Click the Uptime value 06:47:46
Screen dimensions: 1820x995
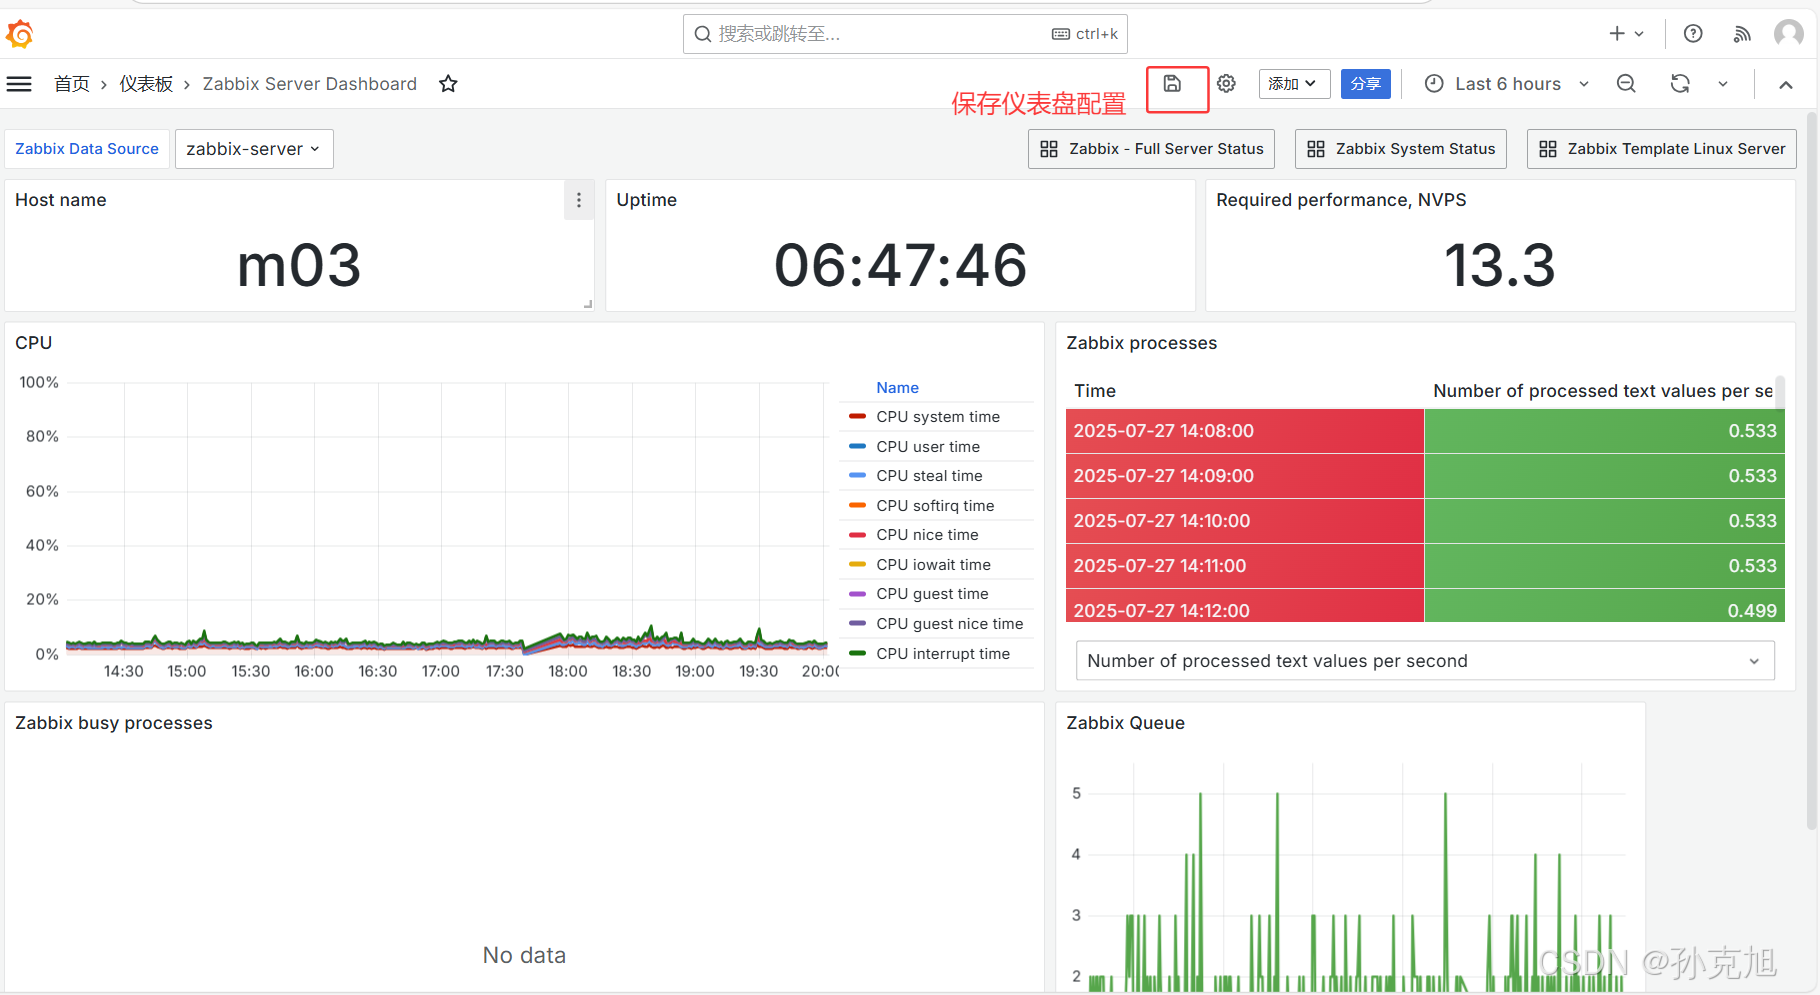tap(900, 265)
